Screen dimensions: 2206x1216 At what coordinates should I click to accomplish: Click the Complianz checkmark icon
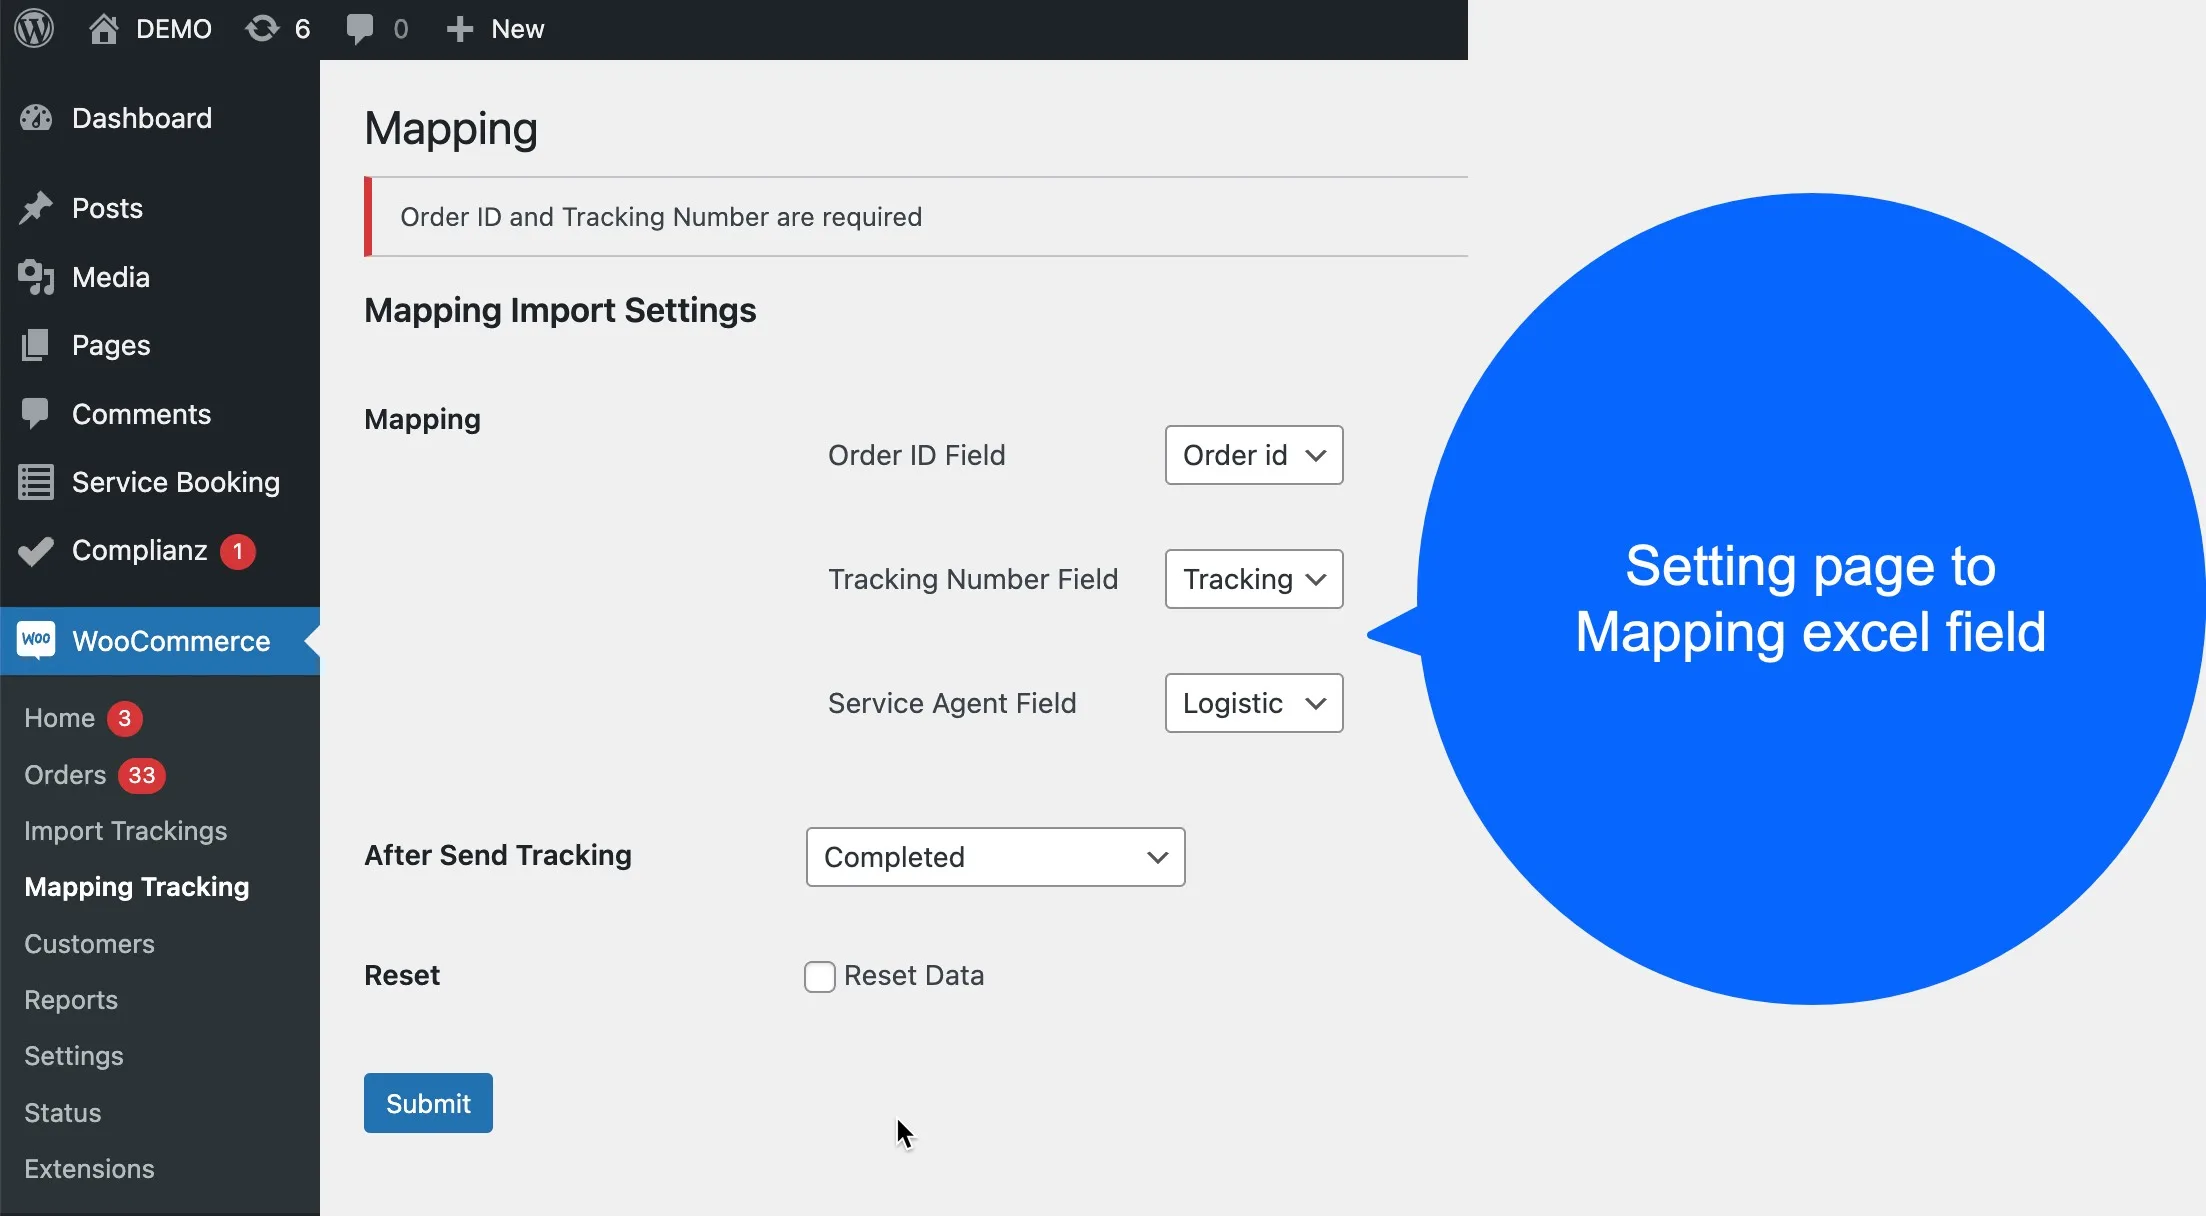pyautogui.click(x=36, y=550)
